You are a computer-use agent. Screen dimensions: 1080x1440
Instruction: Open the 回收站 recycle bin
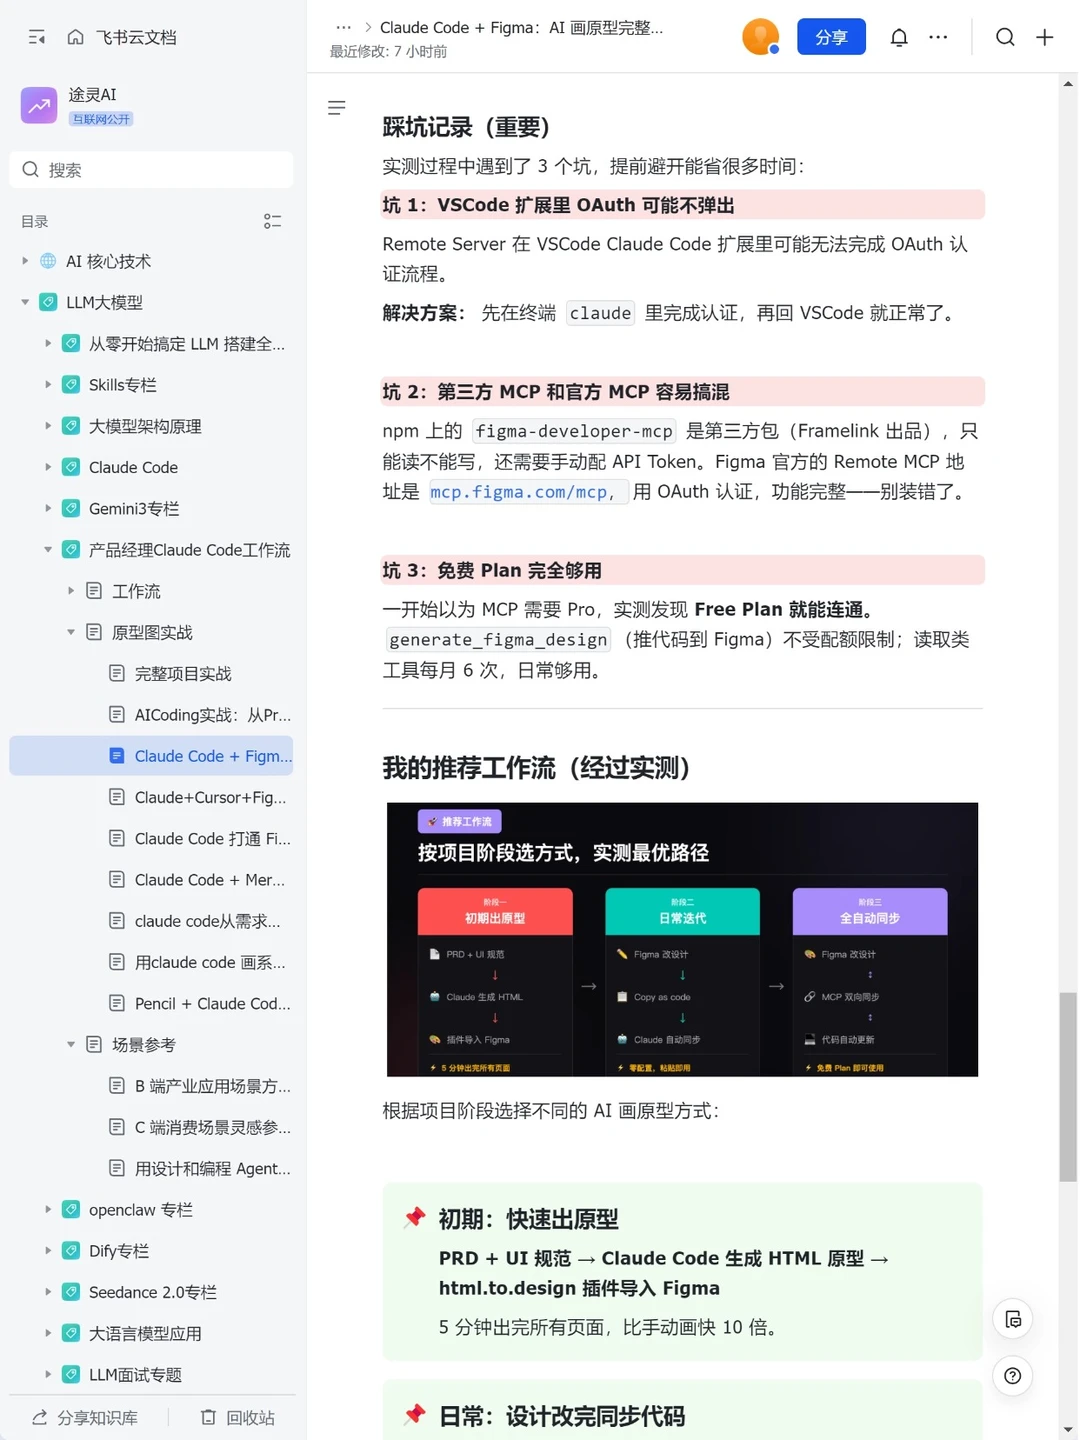click(237, 1418)
